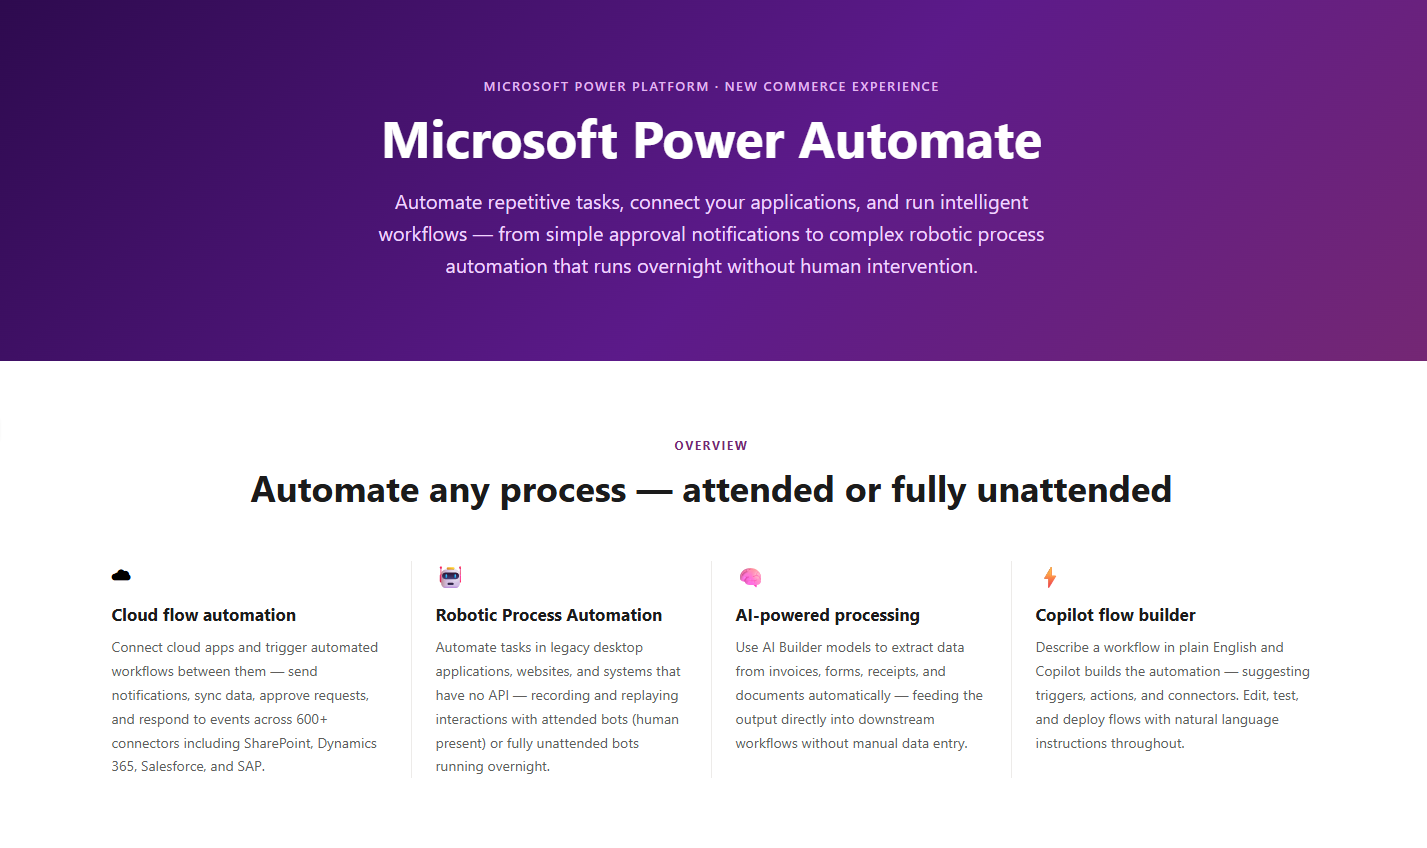
Task: Click the Automate any process section heading
Action: (711, 490)
